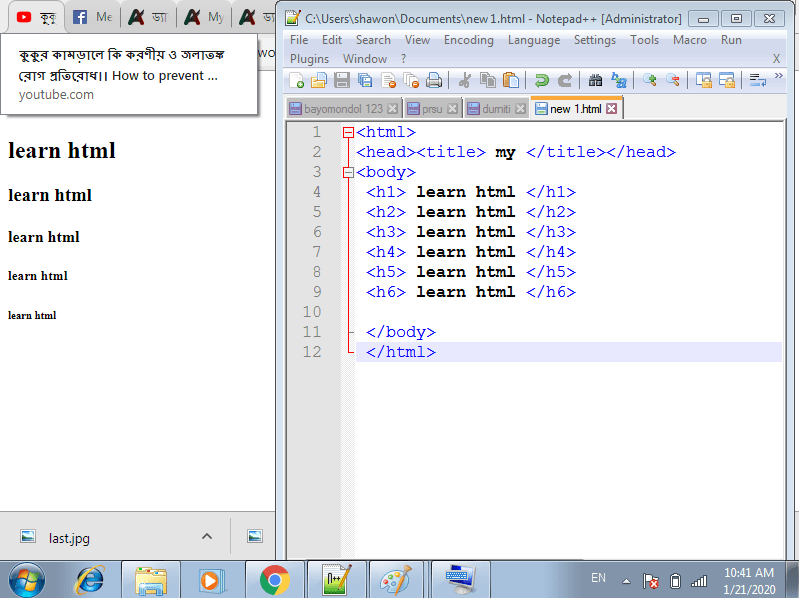The image size is (799, 598).
Task: Click the New file toolbar icon
Action: pos(296,81)
